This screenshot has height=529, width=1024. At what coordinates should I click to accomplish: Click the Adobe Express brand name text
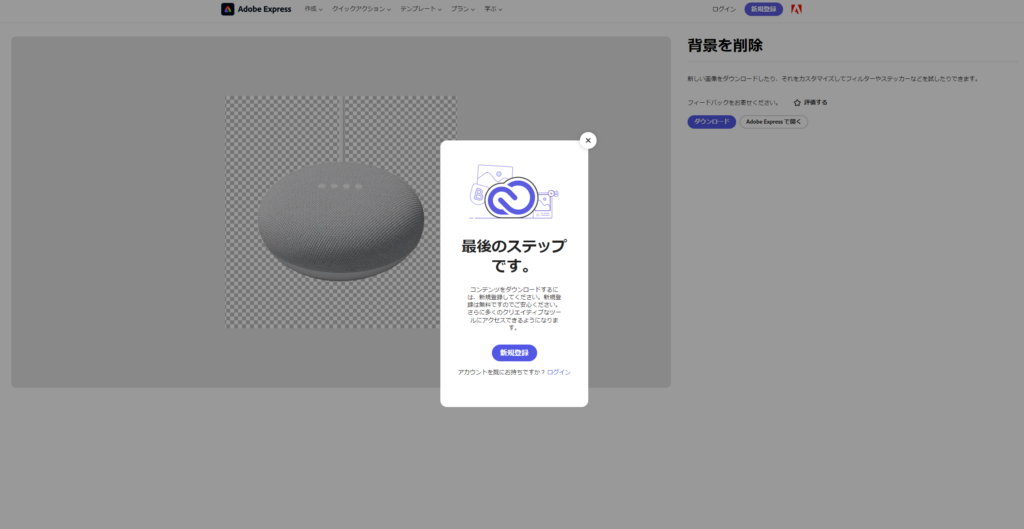265,9
